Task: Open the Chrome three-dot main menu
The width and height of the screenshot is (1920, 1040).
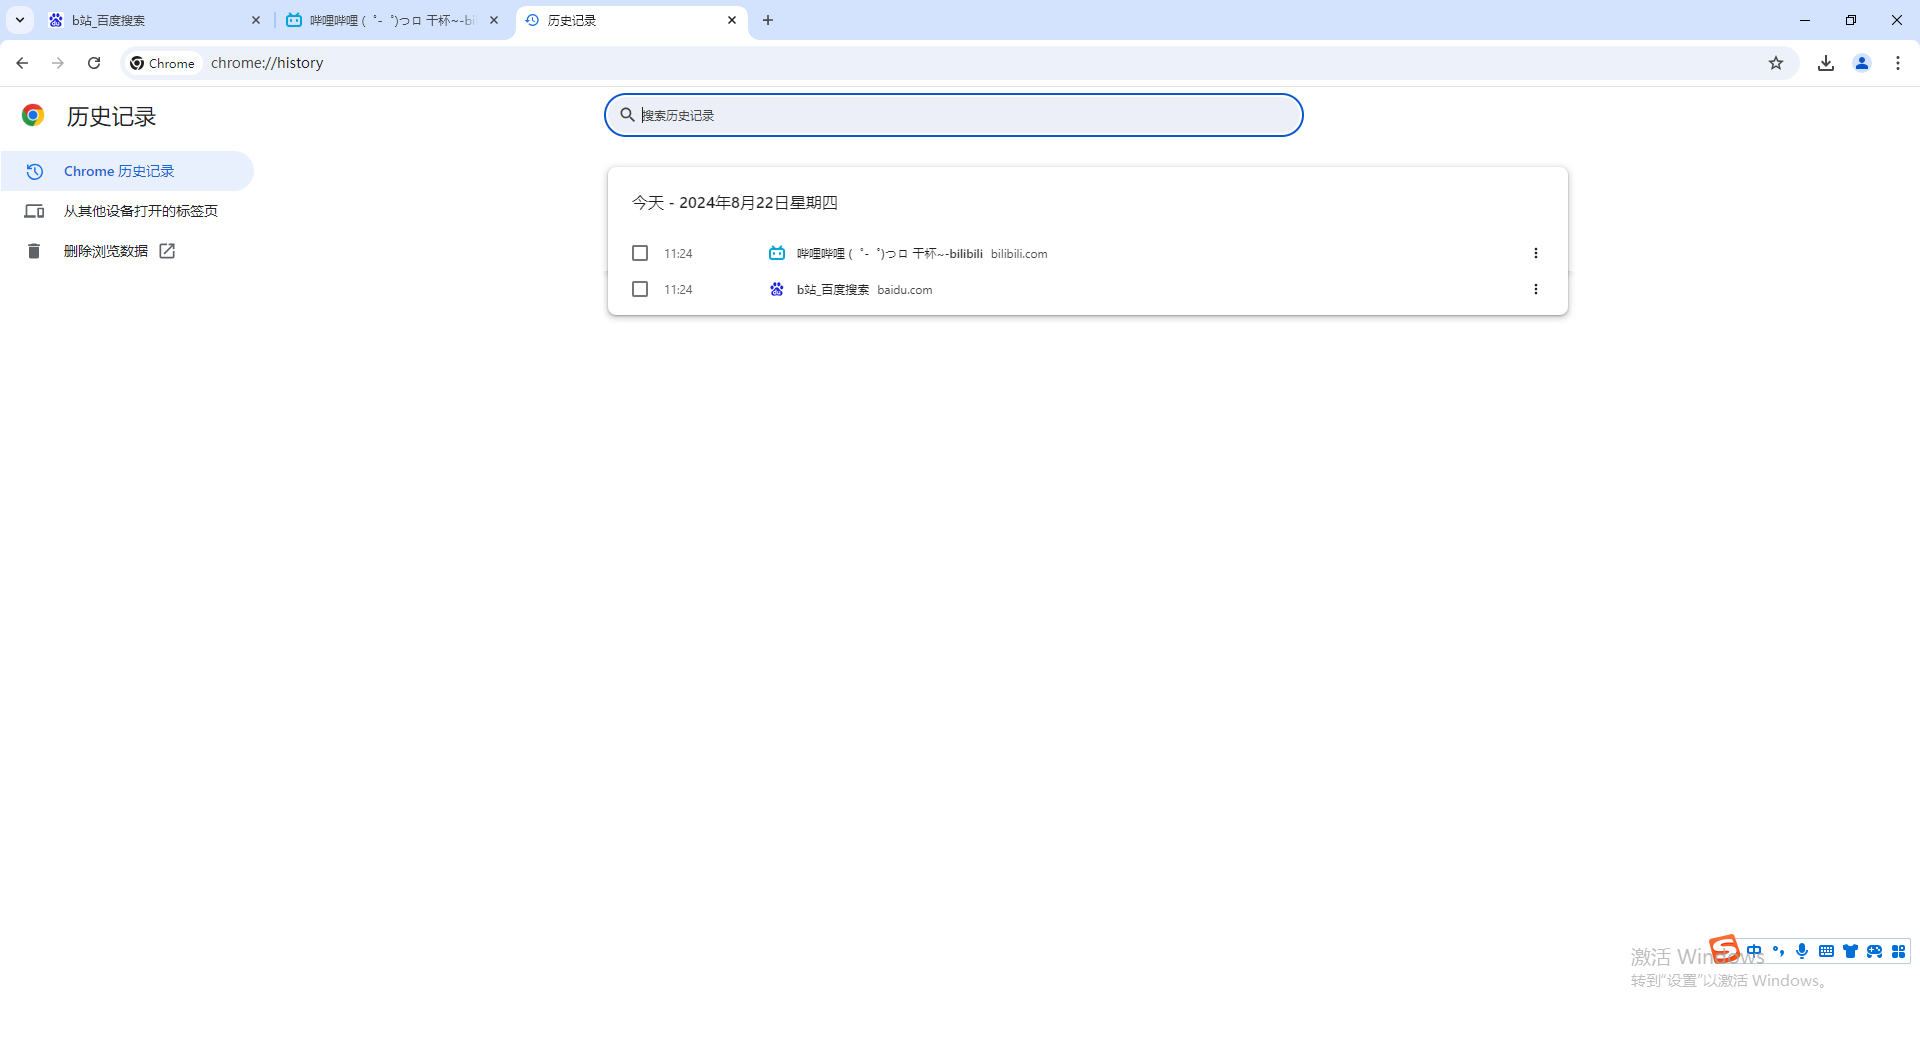Action: (1898, 63)
